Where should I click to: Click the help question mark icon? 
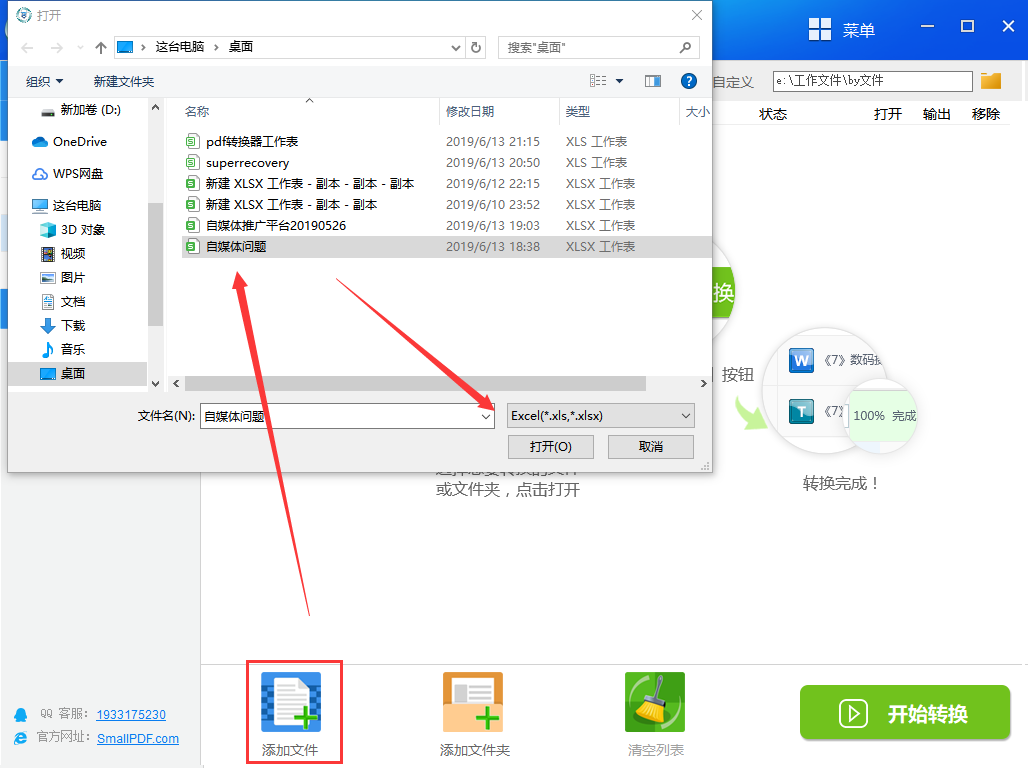coord(688,81)
